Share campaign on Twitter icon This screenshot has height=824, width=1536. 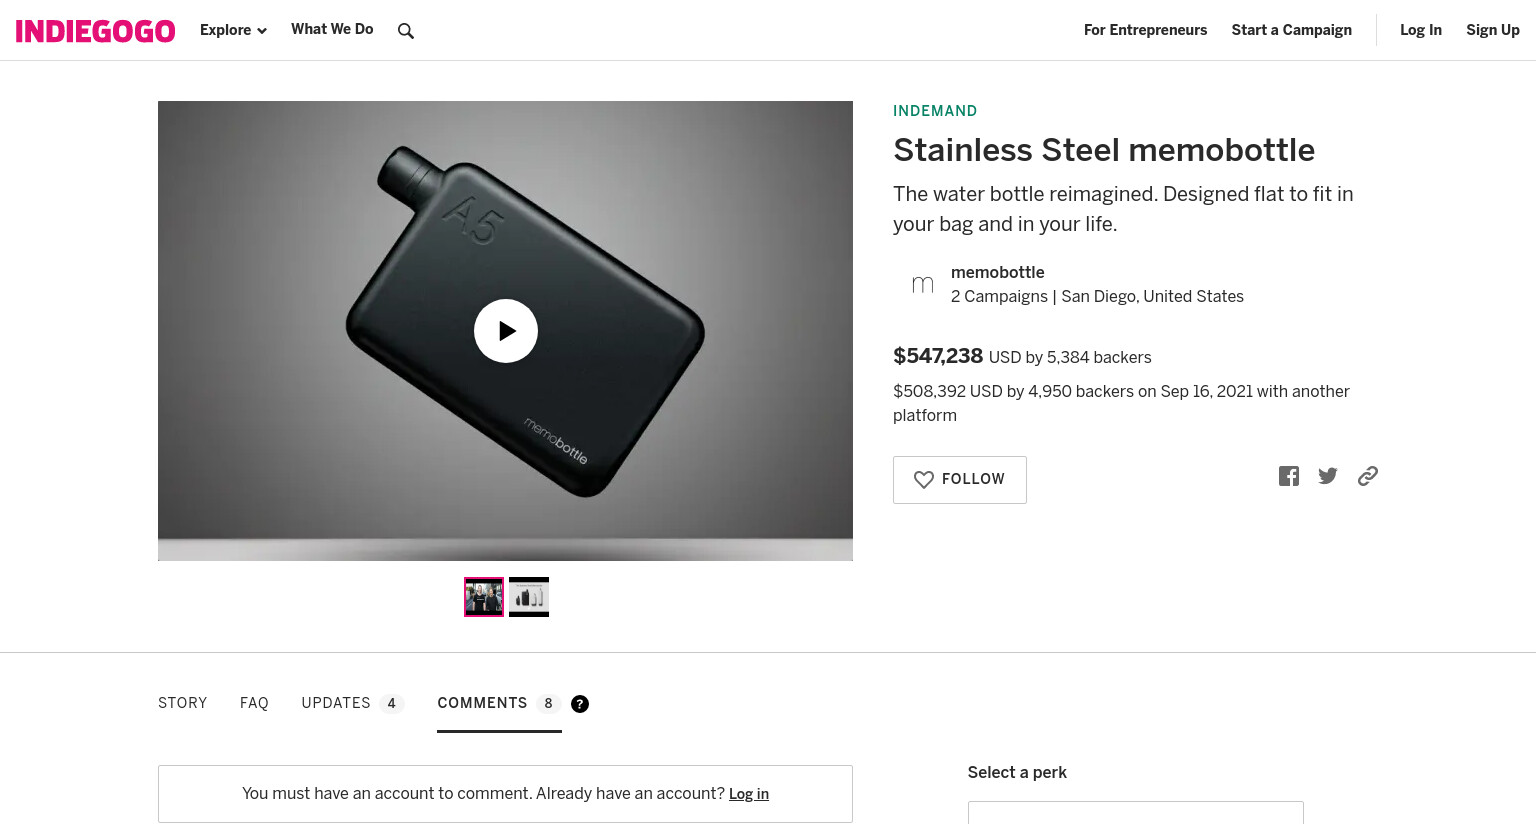1328,476
